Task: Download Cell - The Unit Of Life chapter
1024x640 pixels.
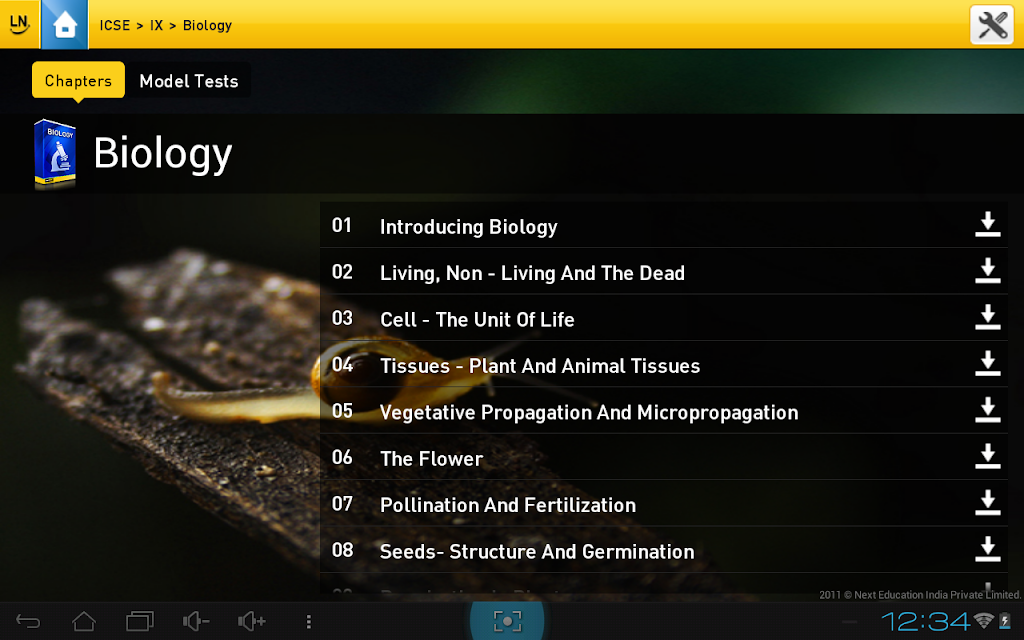Action: click(x=987, y=317)
